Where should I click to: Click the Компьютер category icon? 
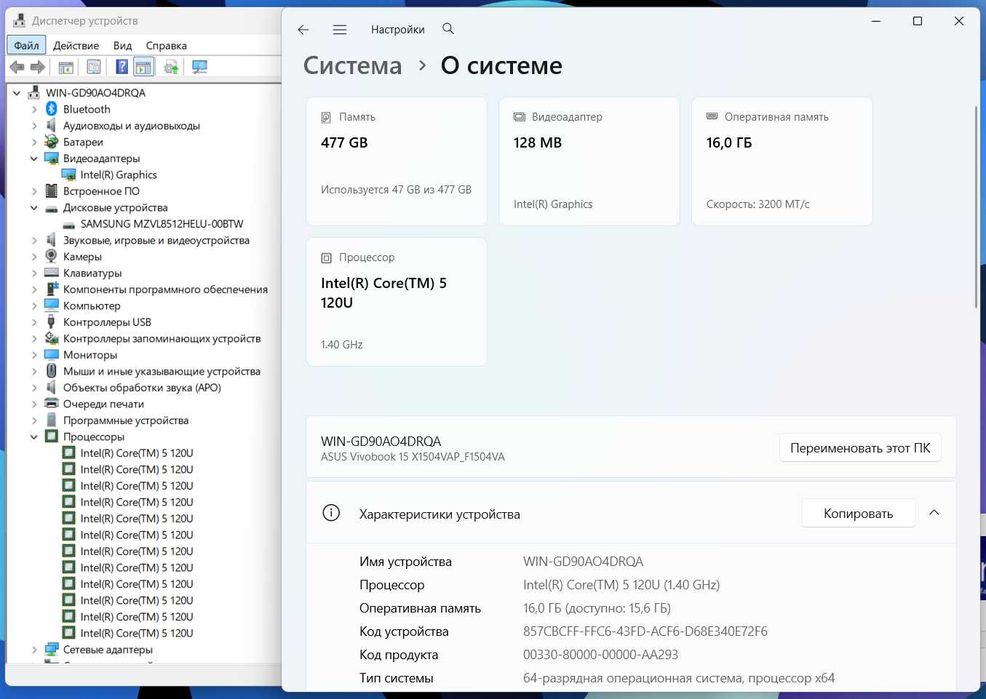pyautogui.click(x=52, y=305)
